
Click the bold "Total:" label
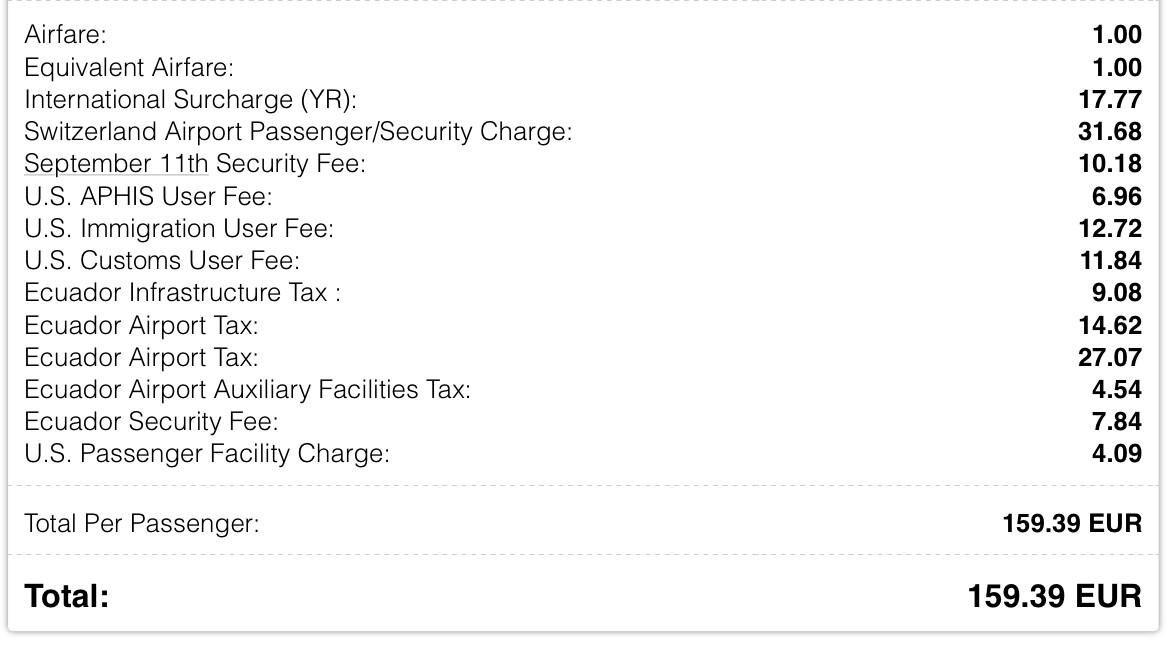(x=66, y=597)
